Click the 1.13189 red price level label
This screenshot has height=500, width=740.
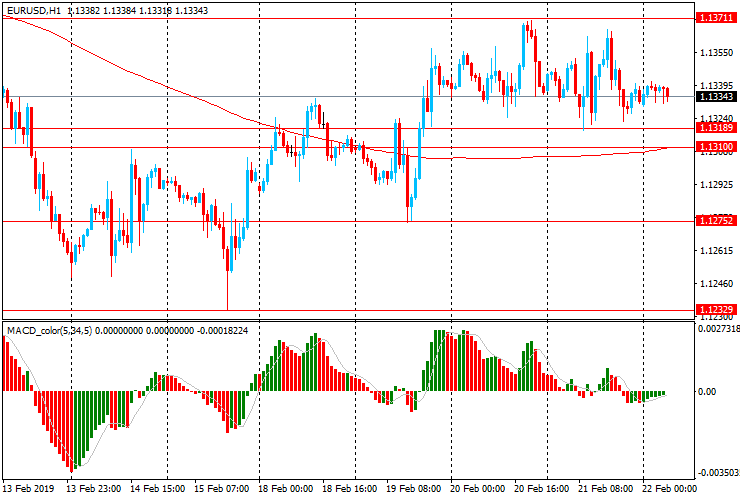coord(716,128)
